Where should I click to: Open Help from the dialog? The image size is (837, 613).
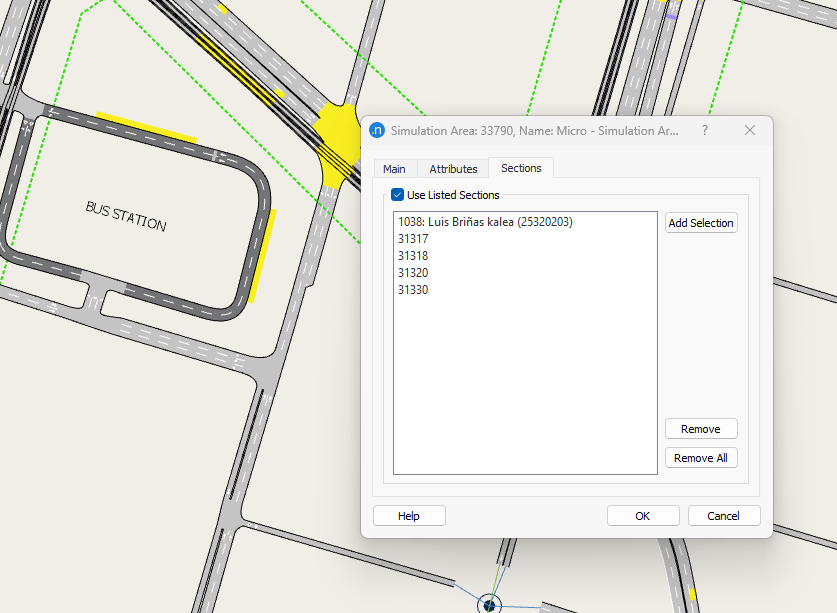pyautogui.click(x=408, y=515)
